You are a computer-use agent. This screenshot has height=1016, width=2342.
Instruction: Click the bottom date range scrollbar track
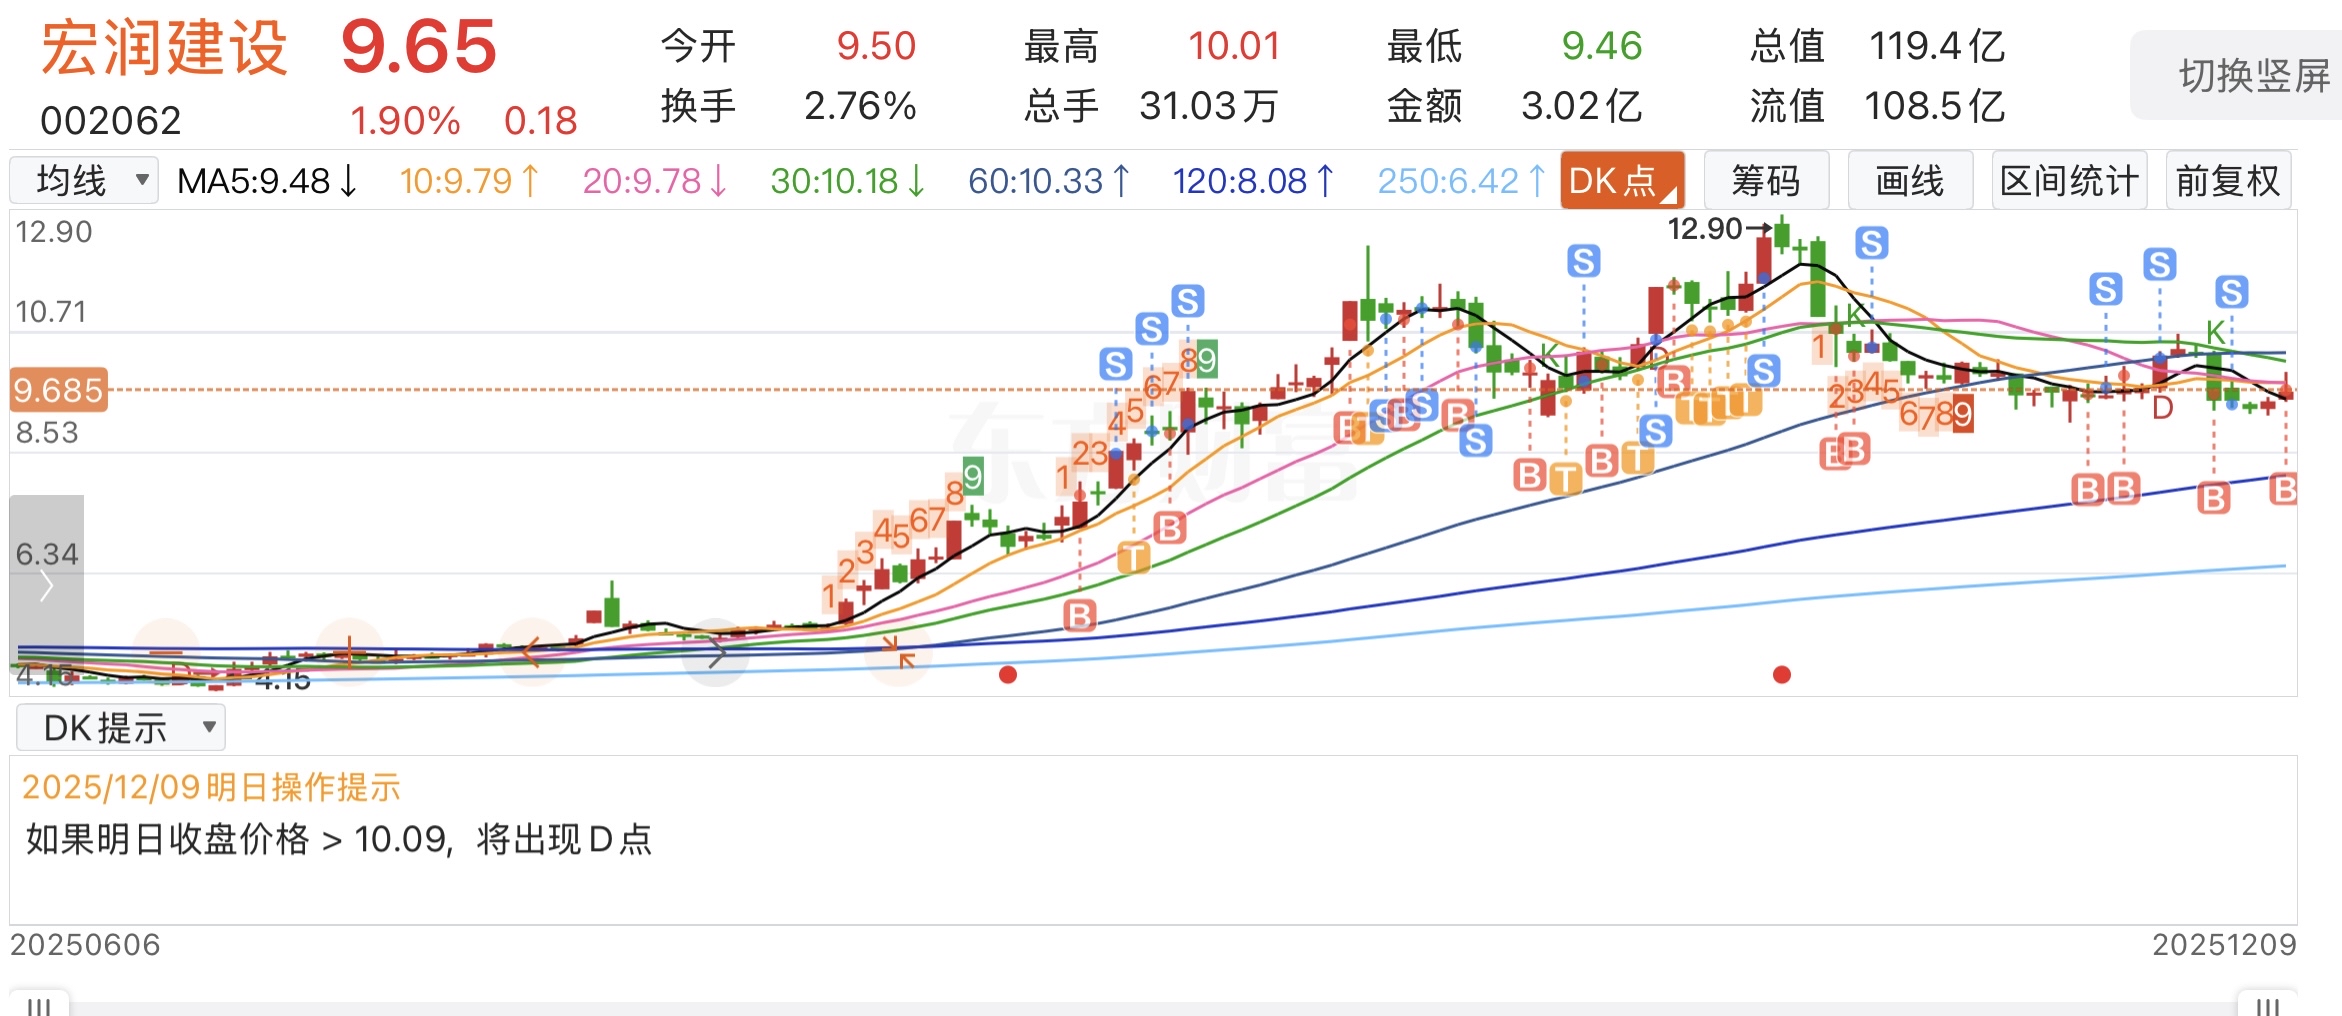[1153, 1008]
